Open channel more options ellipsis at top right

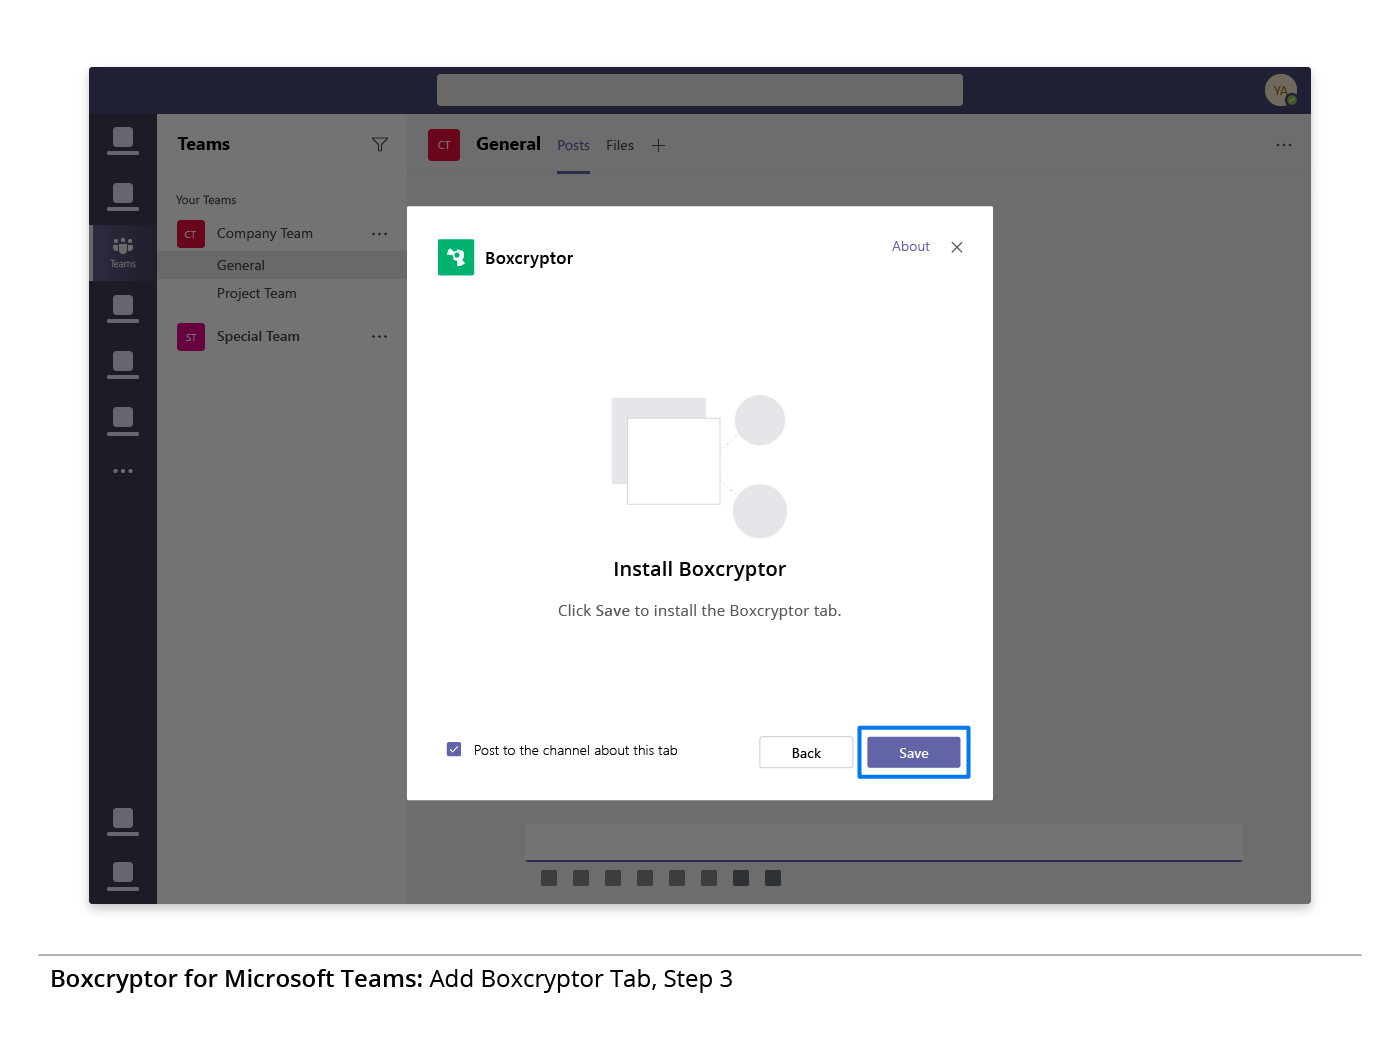coord(1284,145)
